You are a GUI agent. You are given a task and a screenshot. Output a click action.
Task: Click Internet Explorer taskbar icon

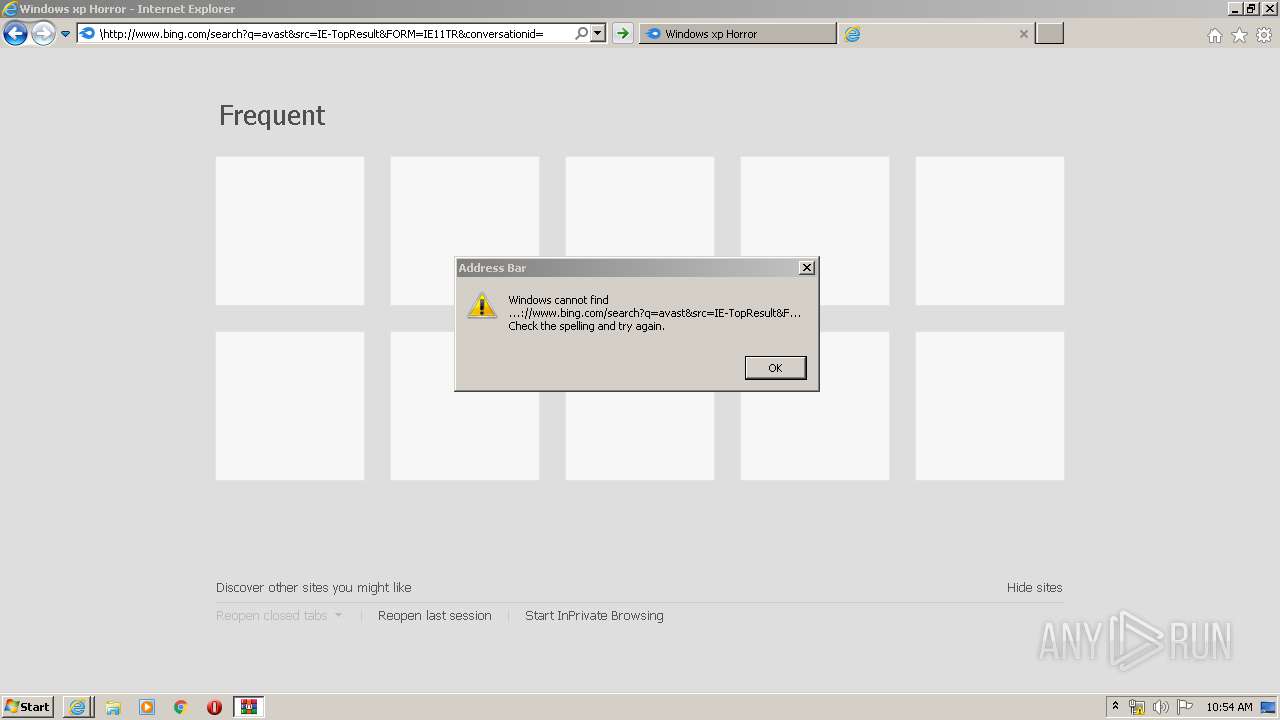click(77, 707)
